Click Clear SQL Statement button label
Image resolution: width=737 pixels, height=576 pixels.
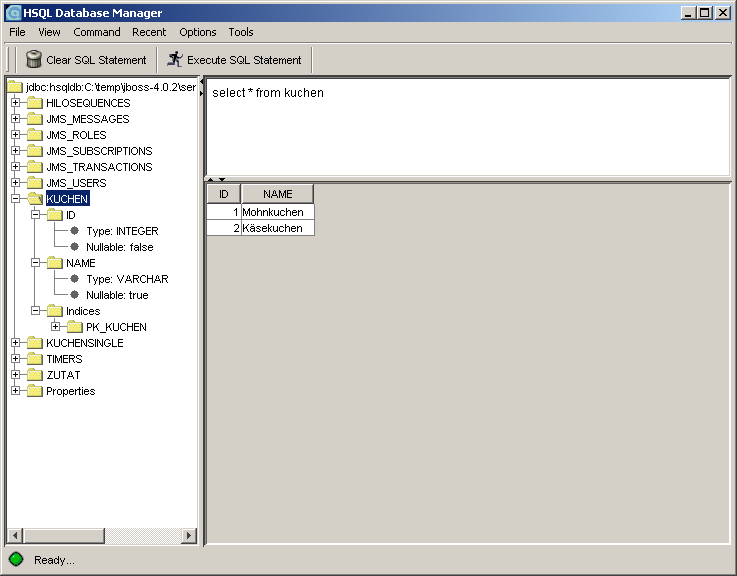tap(96, 60)
